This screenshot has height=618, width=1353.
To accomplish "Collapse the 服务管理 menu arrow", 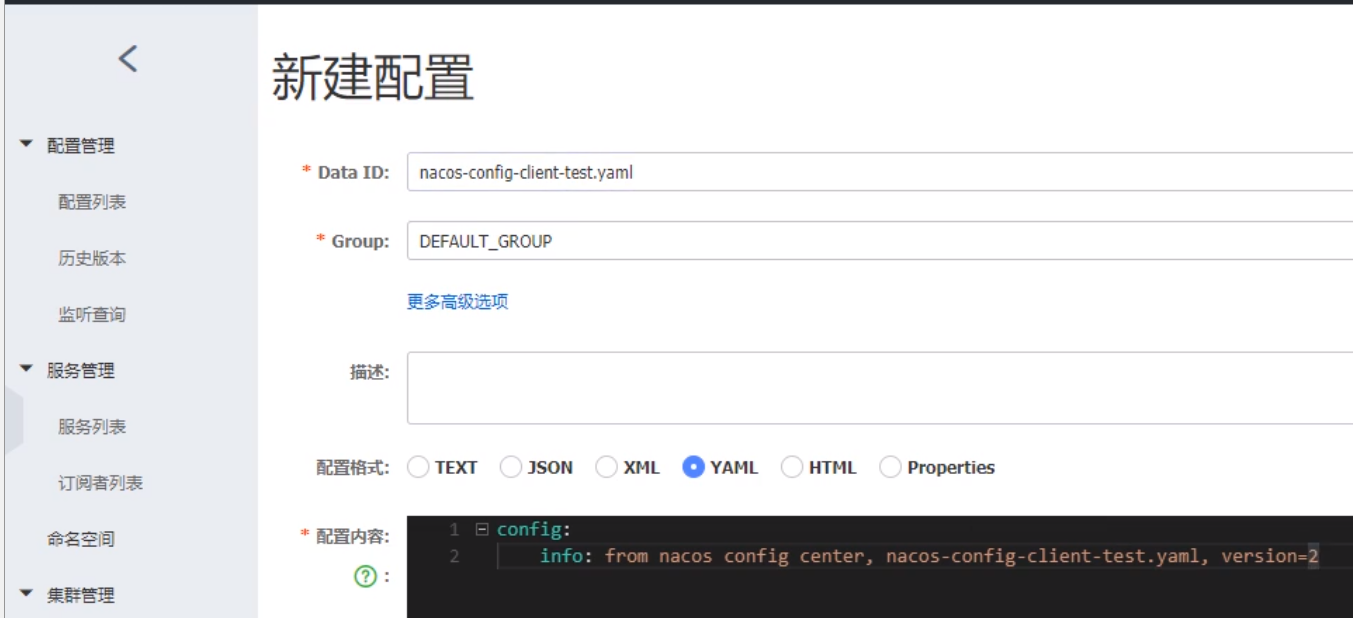I will [26, 370].
